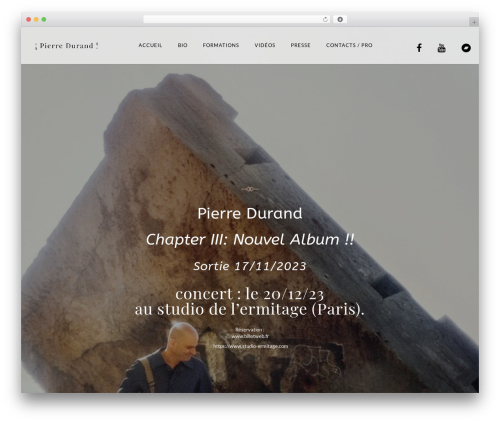Open the PRESSE page
The width and height of the screenshot is (500, 423).
(x=300, y=45)
